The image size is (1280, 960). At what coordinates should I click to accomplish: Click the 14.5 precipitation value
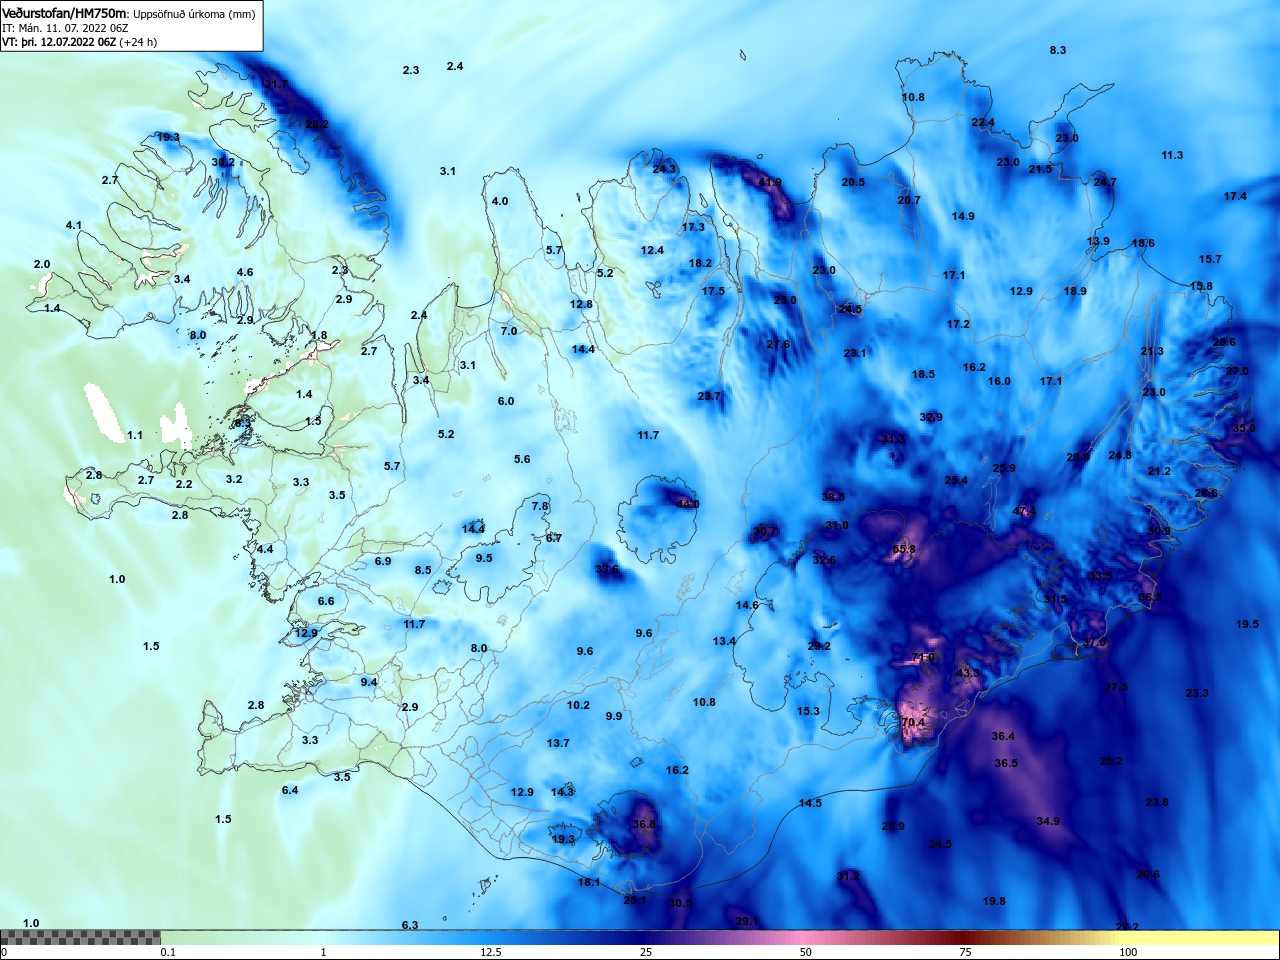(x=810, y=803)
